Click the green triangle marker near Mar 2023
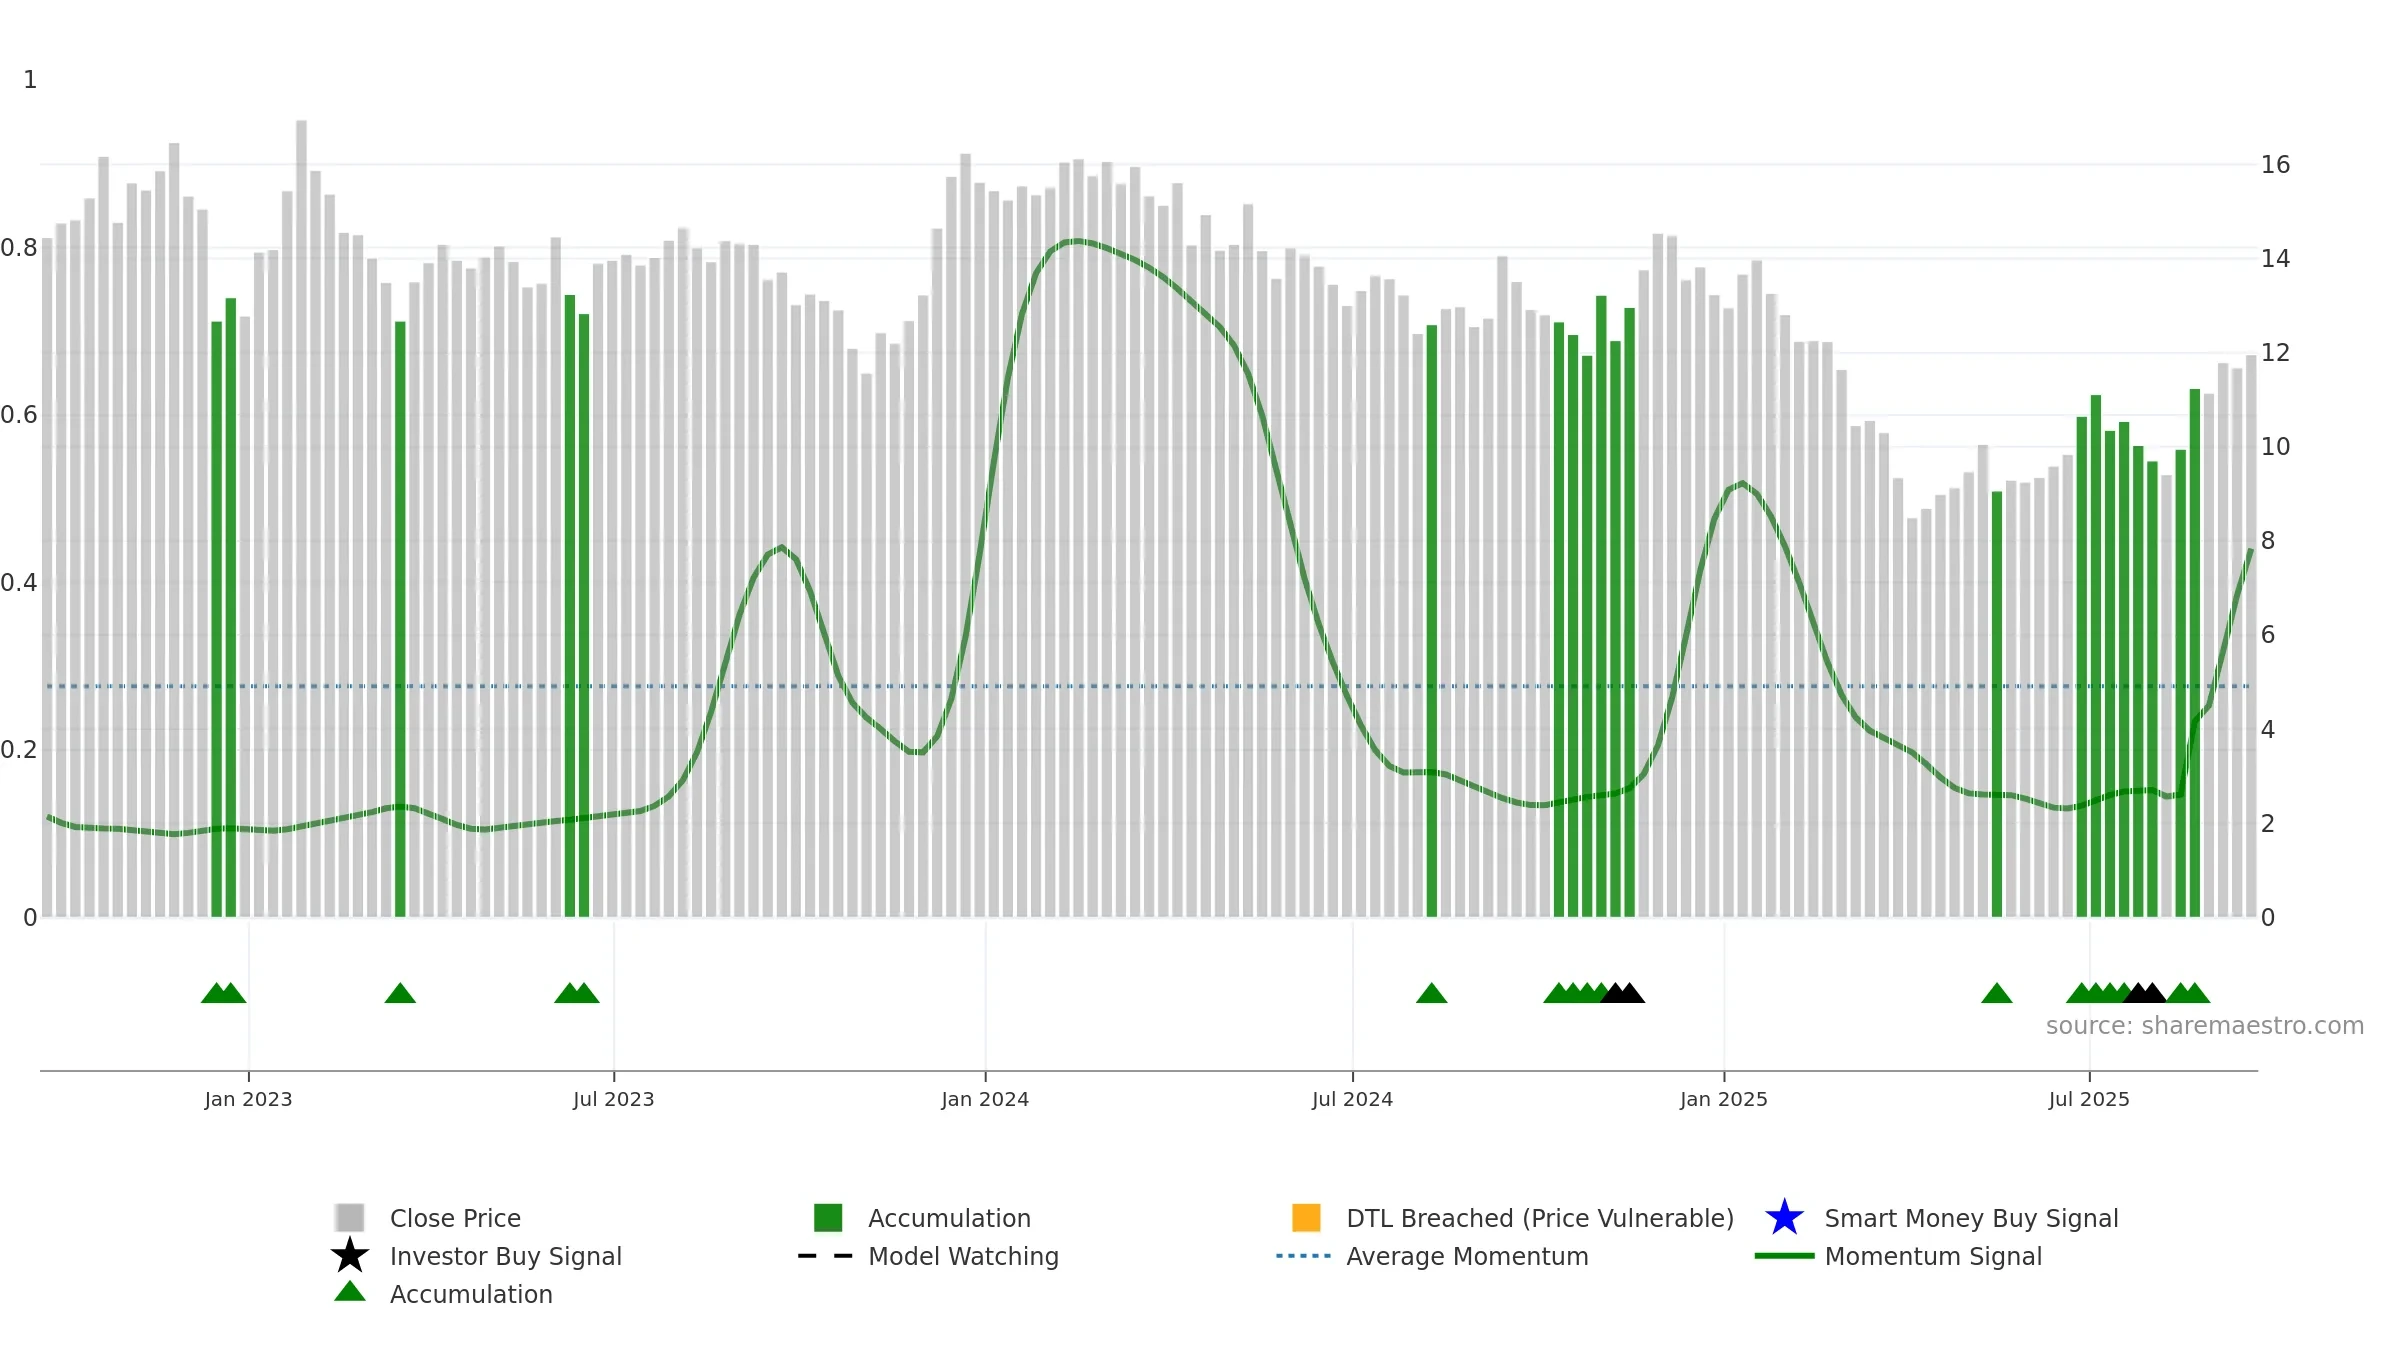Screen dimensions: 2400x1350 [x=400, y=993]
